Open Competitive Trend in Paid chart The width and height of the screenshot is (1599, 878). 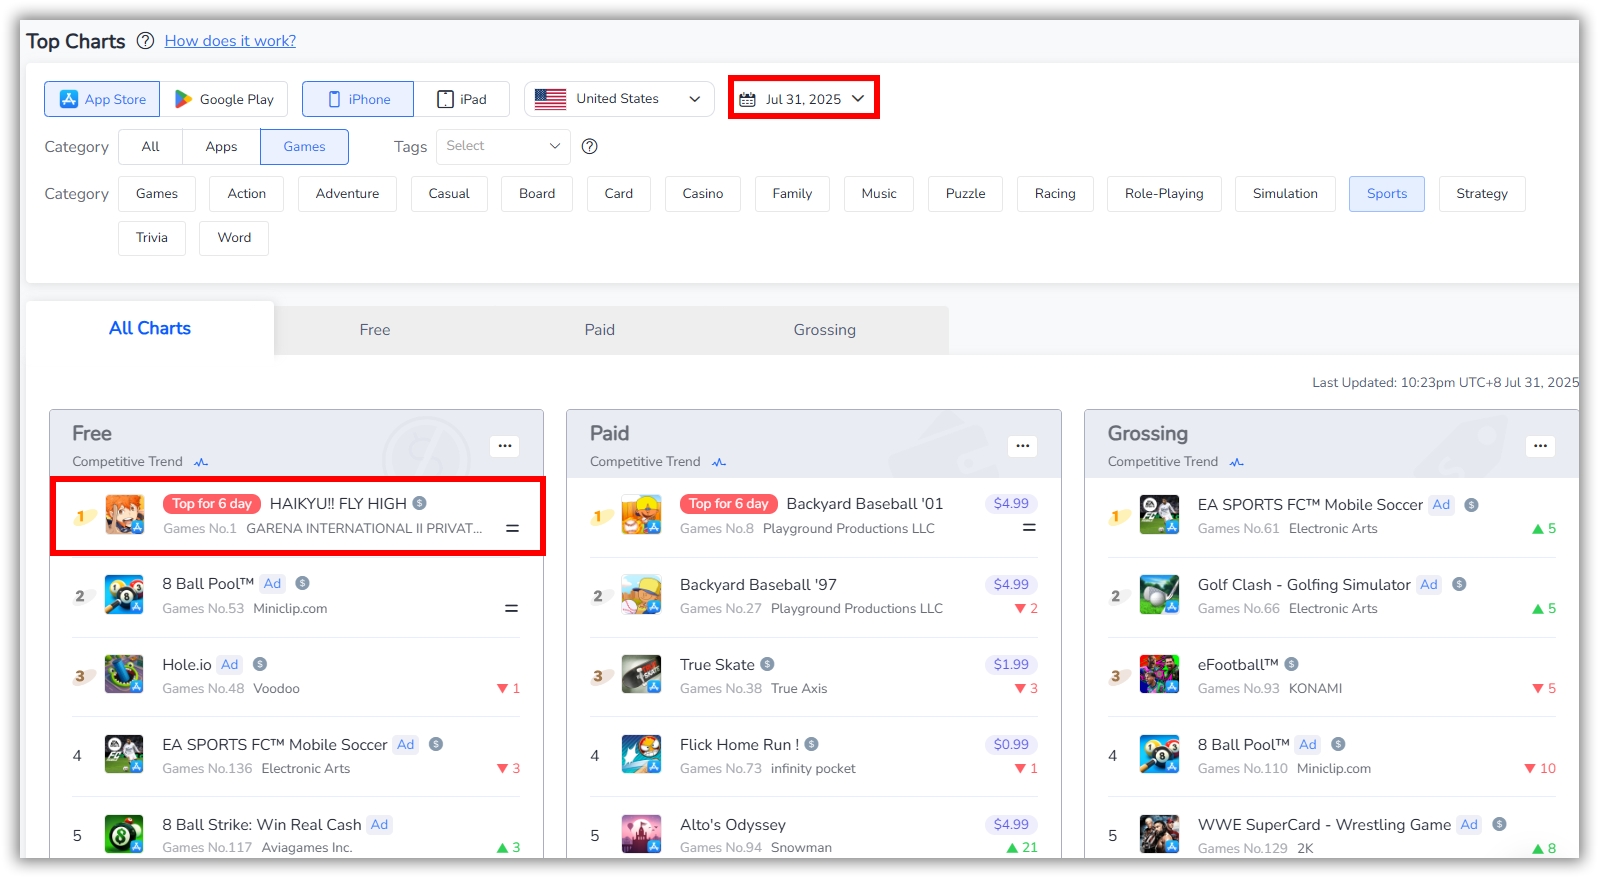658,462
